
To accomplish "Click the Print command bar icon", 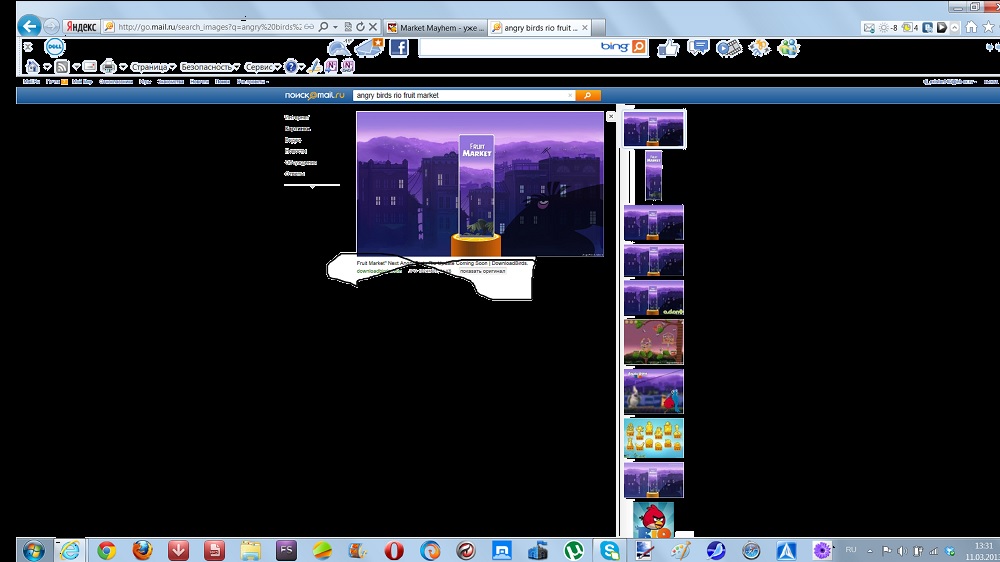I will click(x=108, y=66).
